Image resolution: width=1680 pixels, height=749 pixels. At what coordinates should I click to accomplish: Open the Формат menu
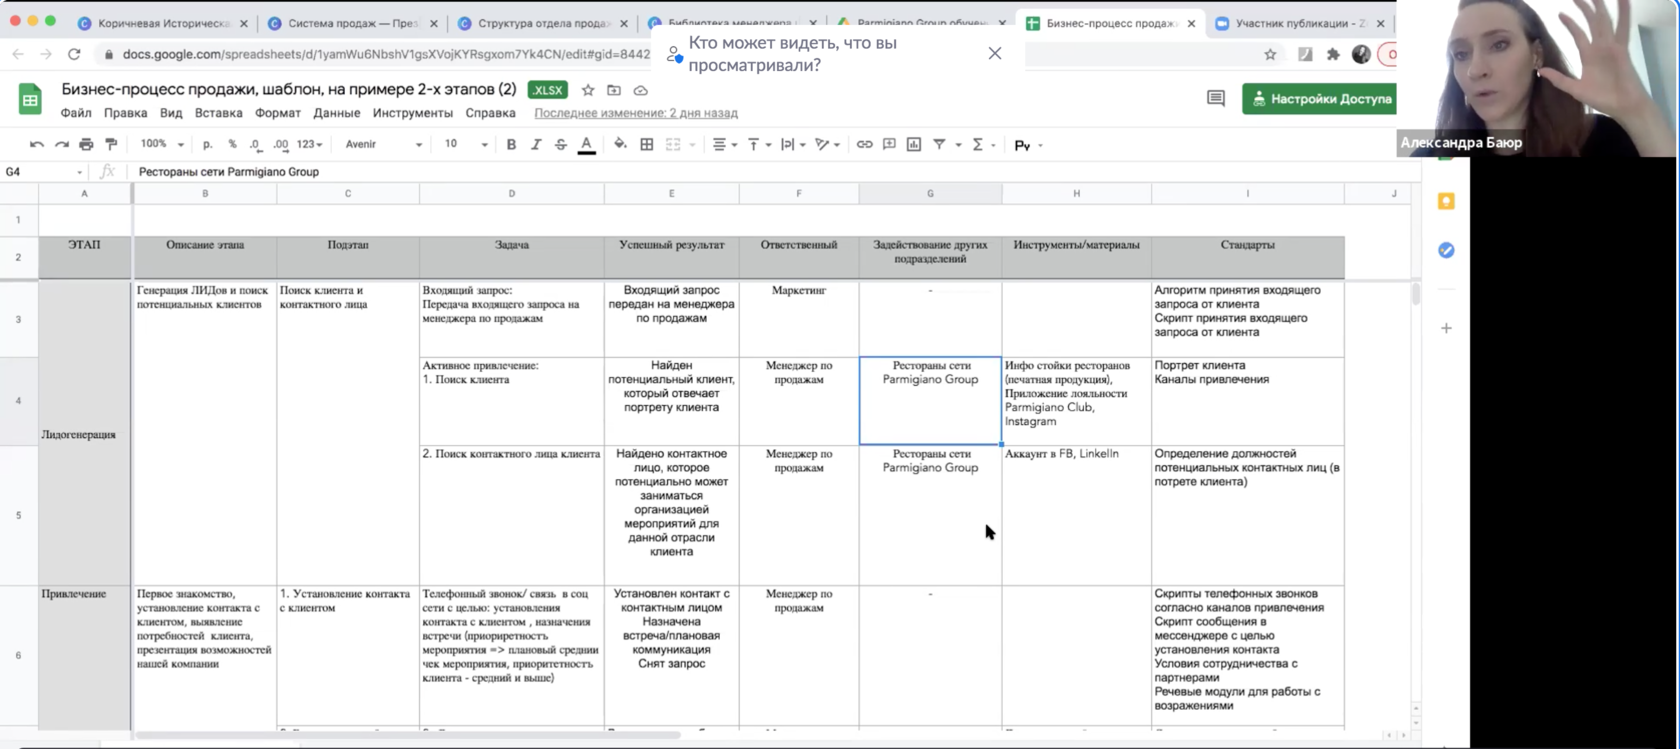click(278, 113)
